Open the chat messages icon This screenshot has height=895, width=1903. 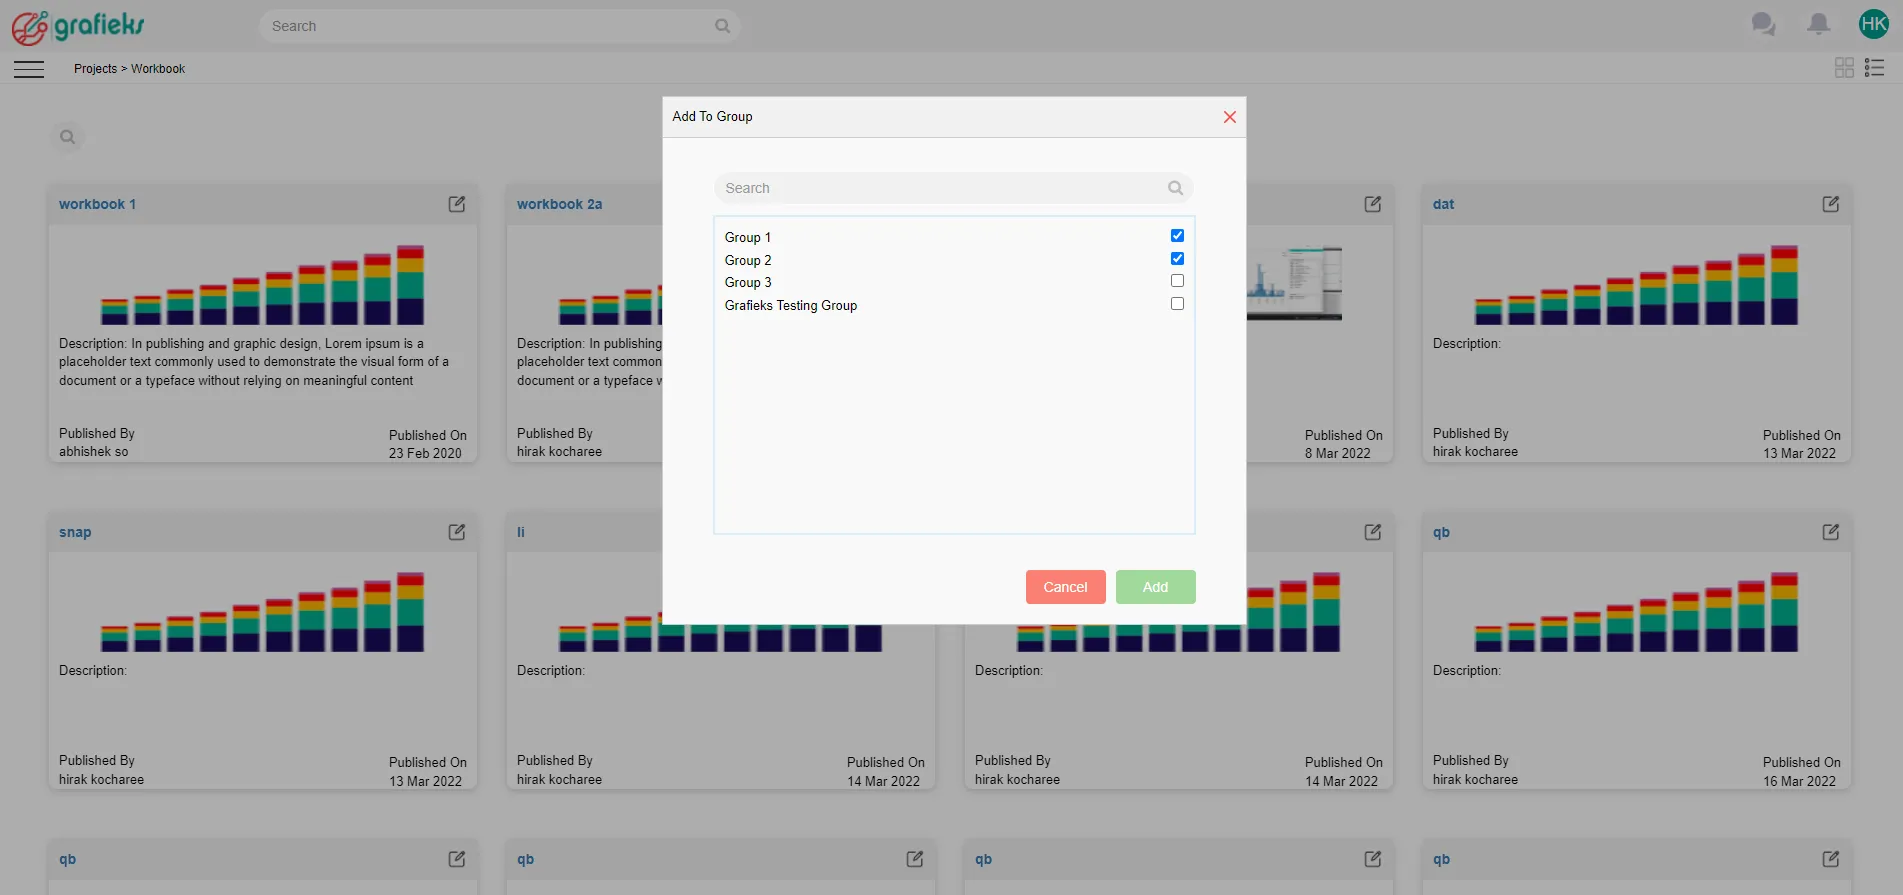[x=1763, y=24]
